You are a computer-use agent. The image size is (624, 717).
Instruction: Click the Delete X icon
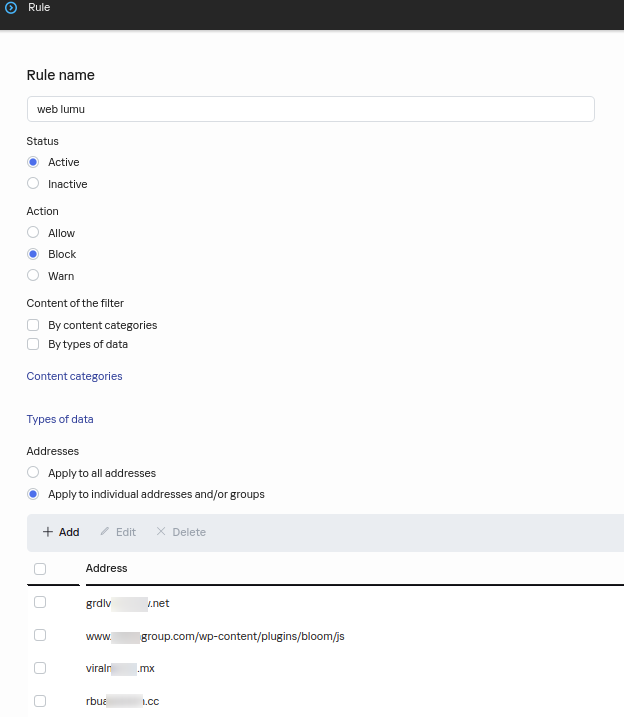(161, 532)
